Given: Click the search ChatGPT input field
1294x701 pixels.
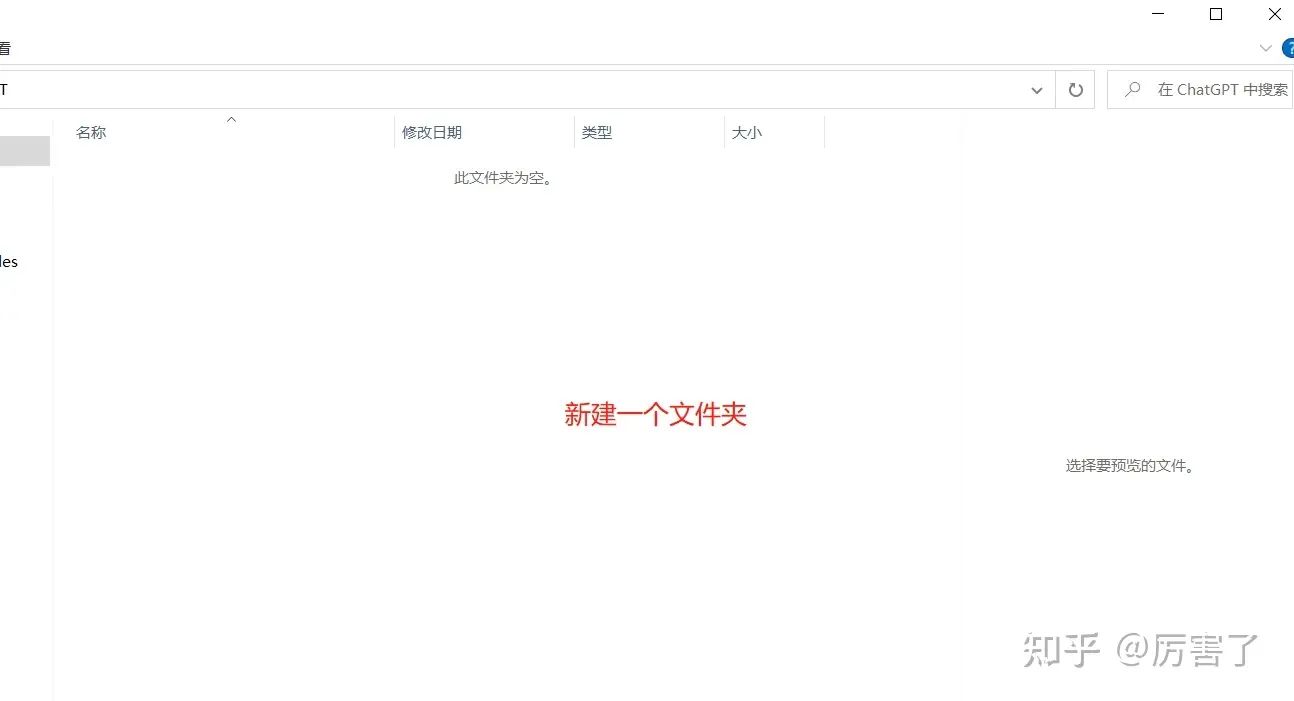Looking at the screenshot, I should (x=1200, y=90).
